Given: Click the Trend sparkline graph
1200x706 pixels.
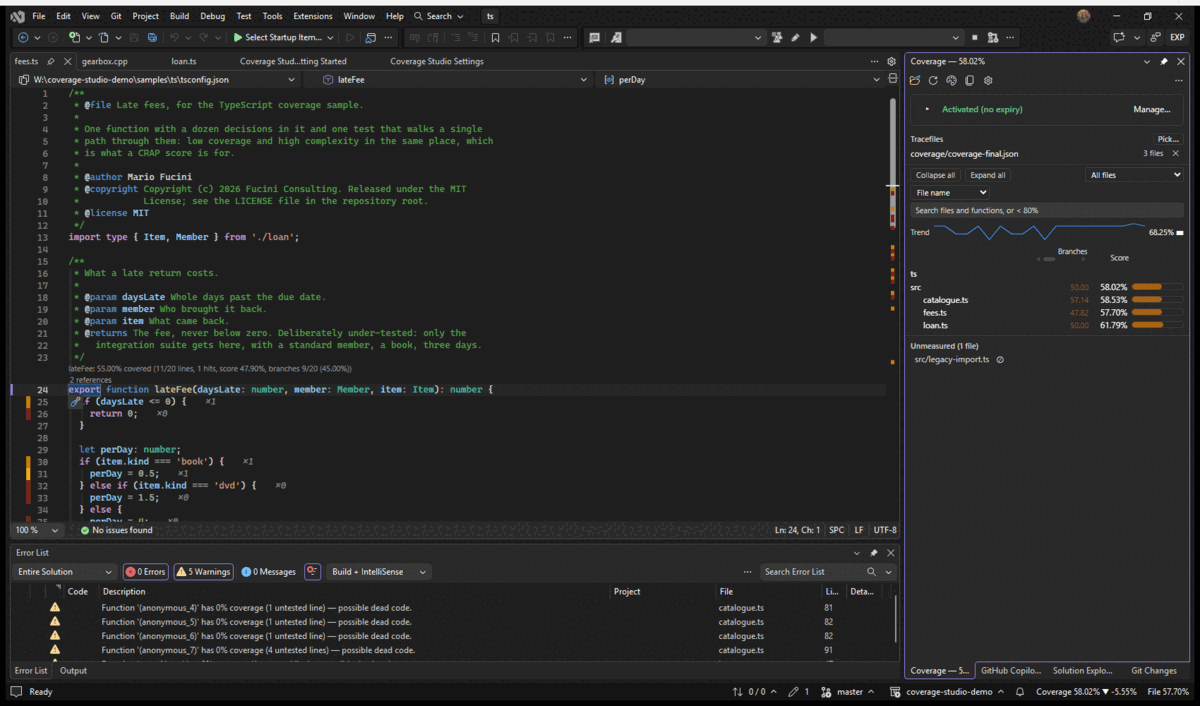Looking at the screenshot, I should tap(1038, 232).
